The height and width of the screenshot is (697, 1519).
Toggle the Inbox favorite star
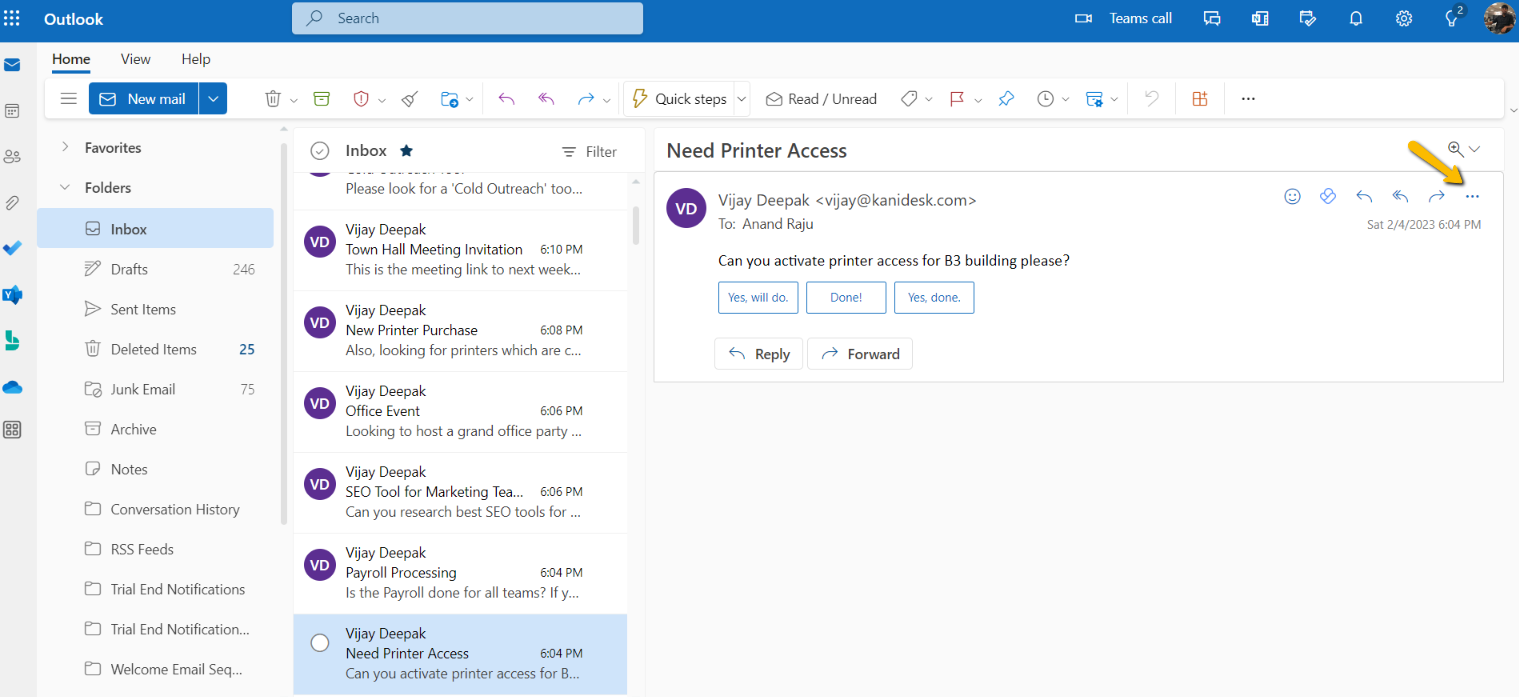(406, 150)
